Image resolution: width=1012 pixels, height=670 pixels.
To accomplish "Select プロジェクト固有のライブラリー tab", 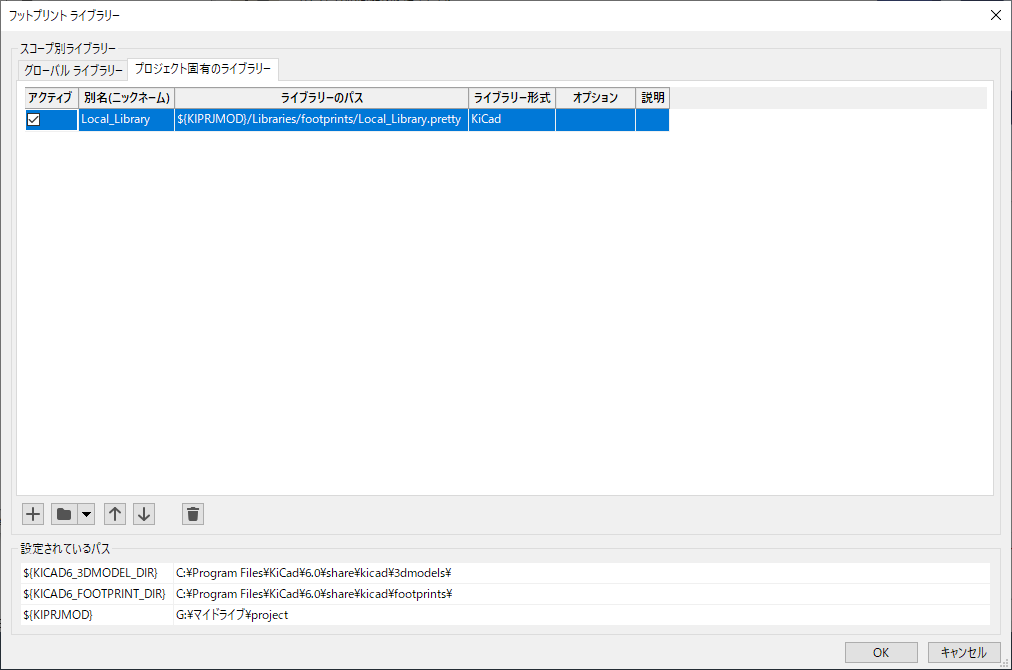I will tap(203, 70).
